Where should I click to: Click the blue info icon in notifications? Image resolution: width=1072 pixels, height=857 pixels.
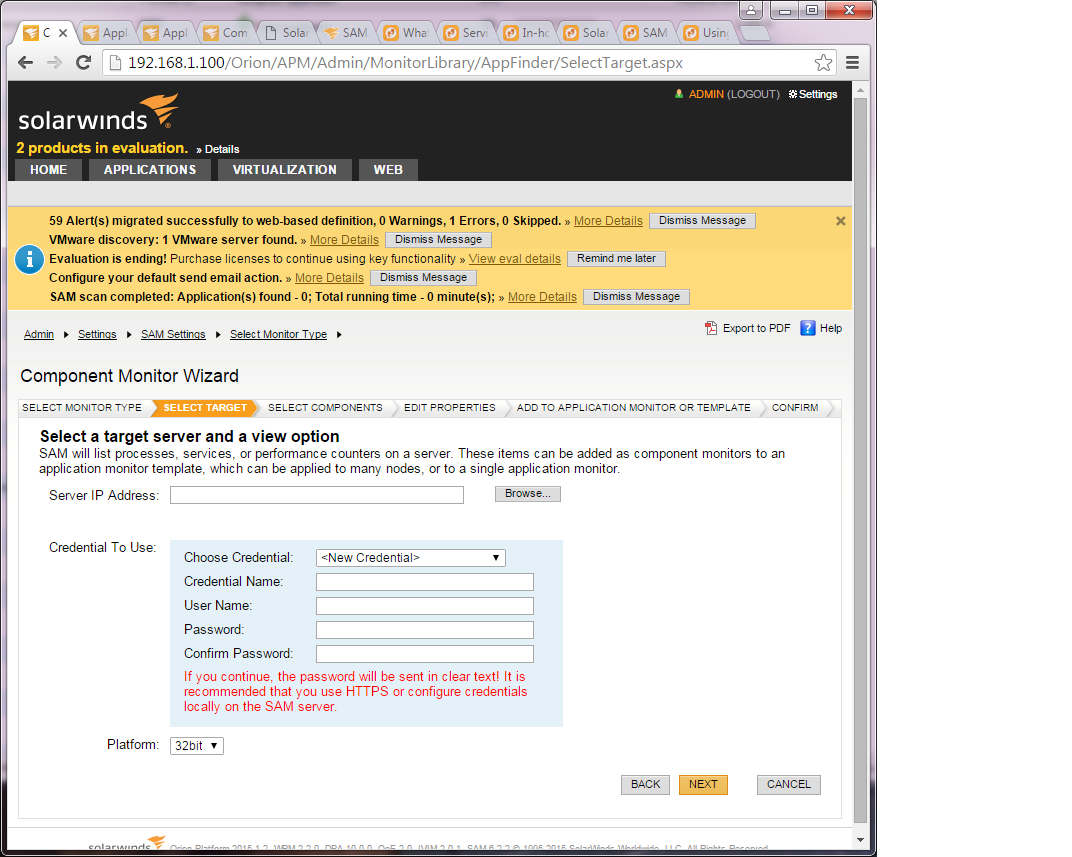(29, 260)
